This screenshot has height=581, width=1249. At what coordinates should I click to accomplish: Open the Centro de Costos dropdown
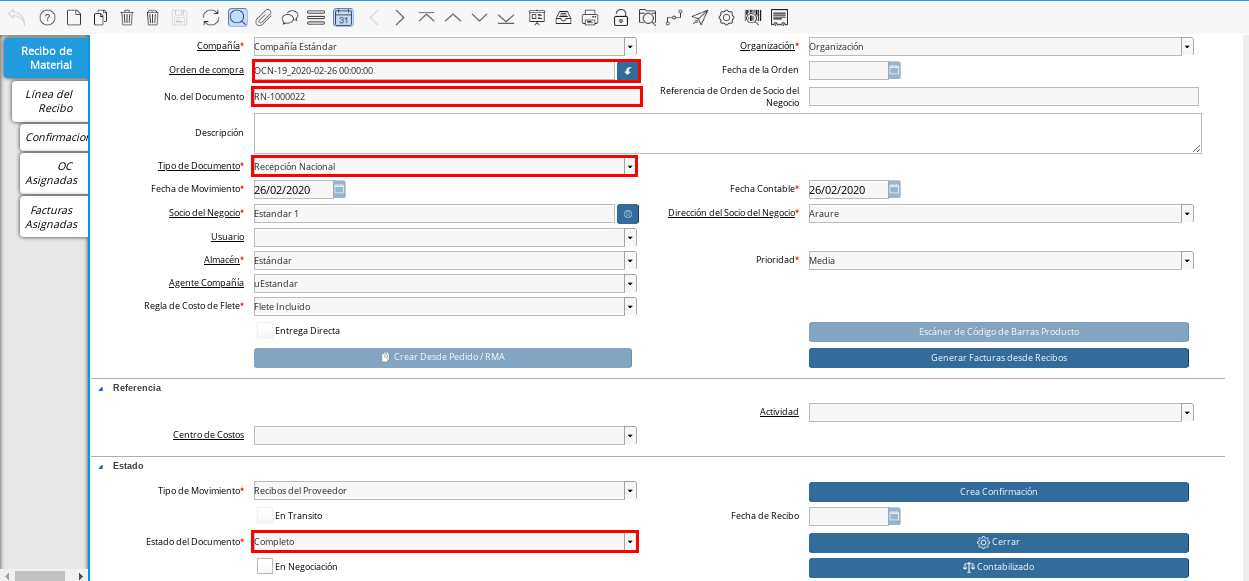click(x=630, y=435)
